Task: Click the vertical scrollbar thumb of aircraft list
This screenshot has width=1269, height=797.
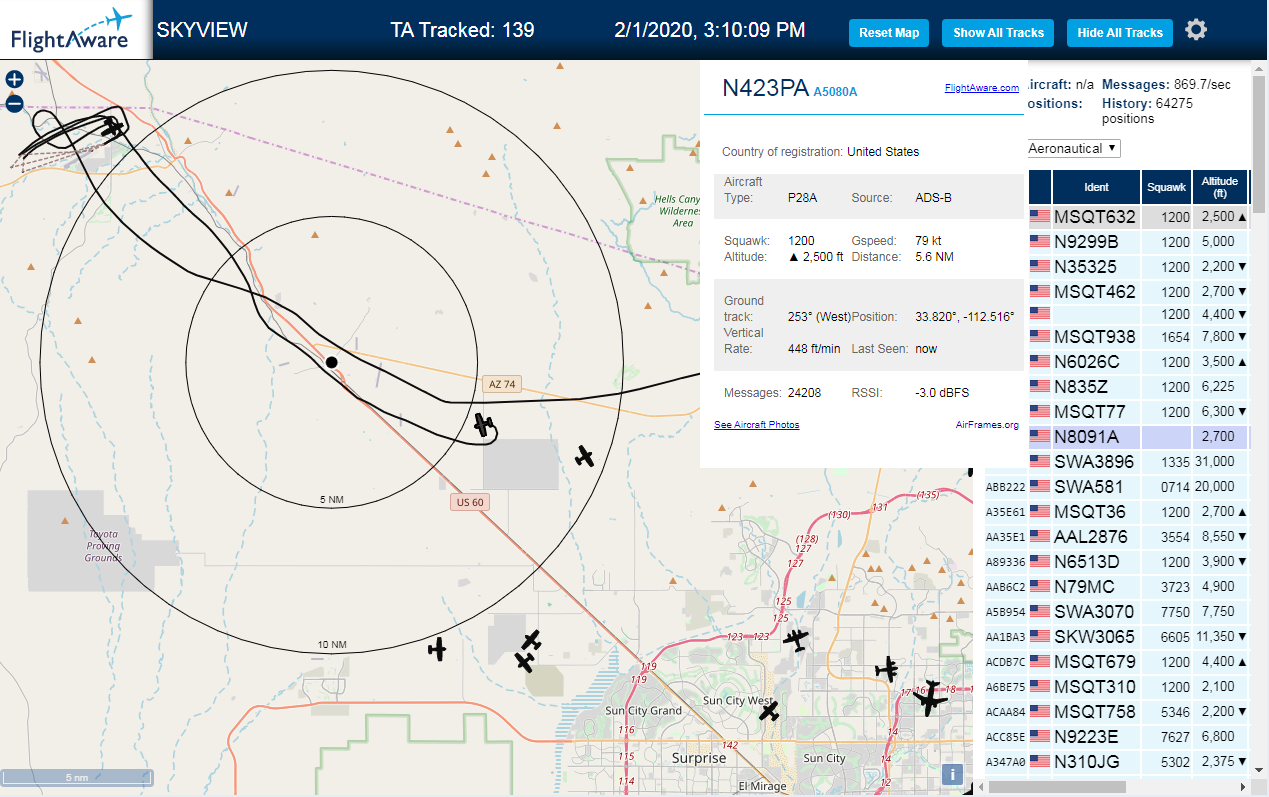Action: coord(1258,142)
